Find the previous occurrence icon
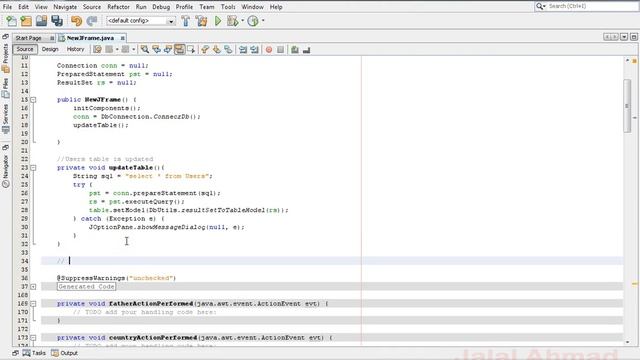 [x=156, y=49]
